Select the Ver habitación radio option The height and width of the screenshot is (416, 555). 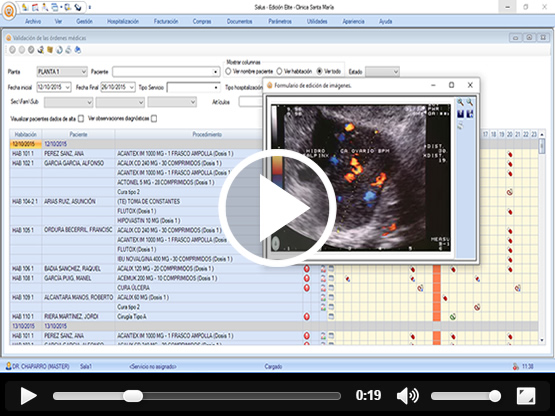pos(279,72)
